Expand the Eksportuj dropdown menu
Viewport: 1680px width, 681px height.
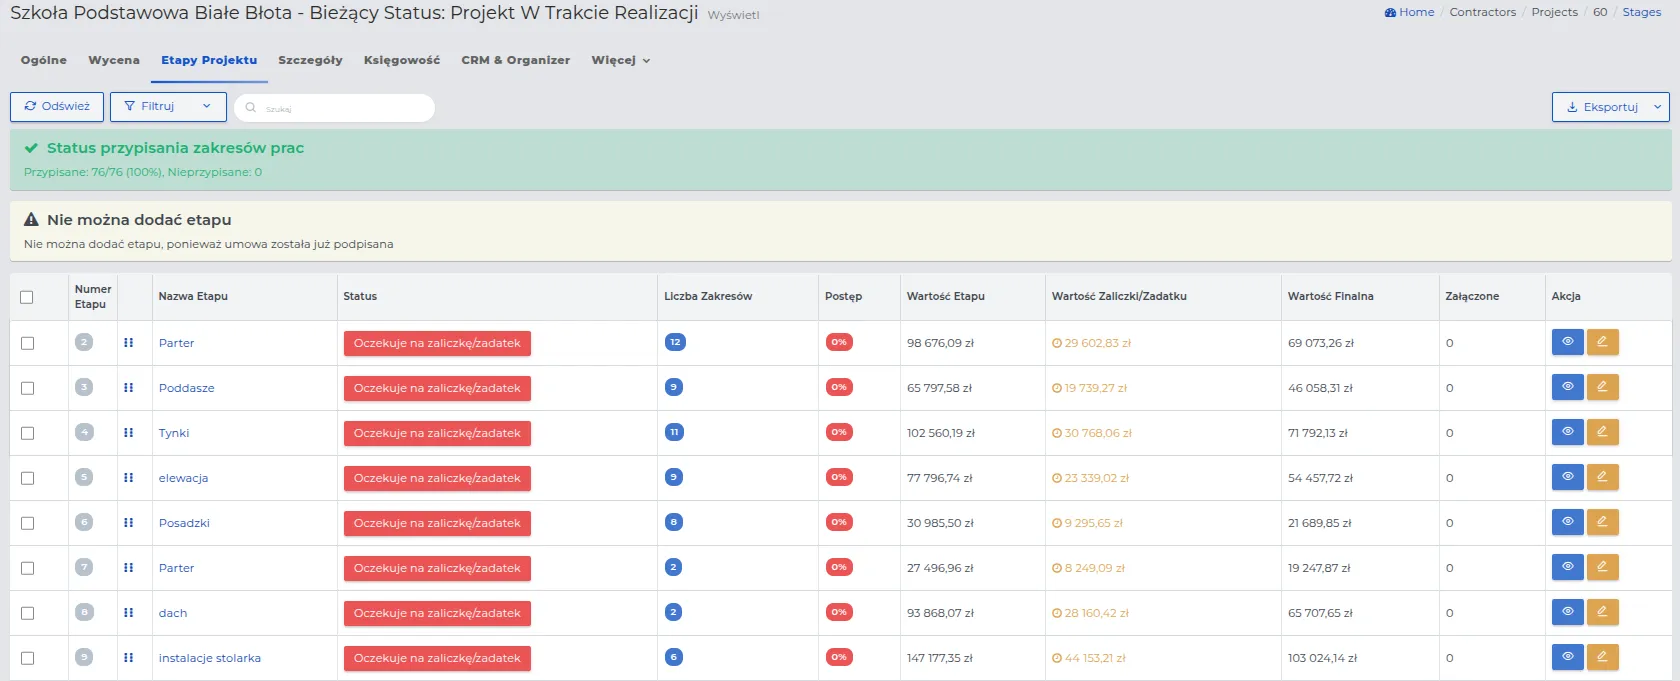(1610, 107)
